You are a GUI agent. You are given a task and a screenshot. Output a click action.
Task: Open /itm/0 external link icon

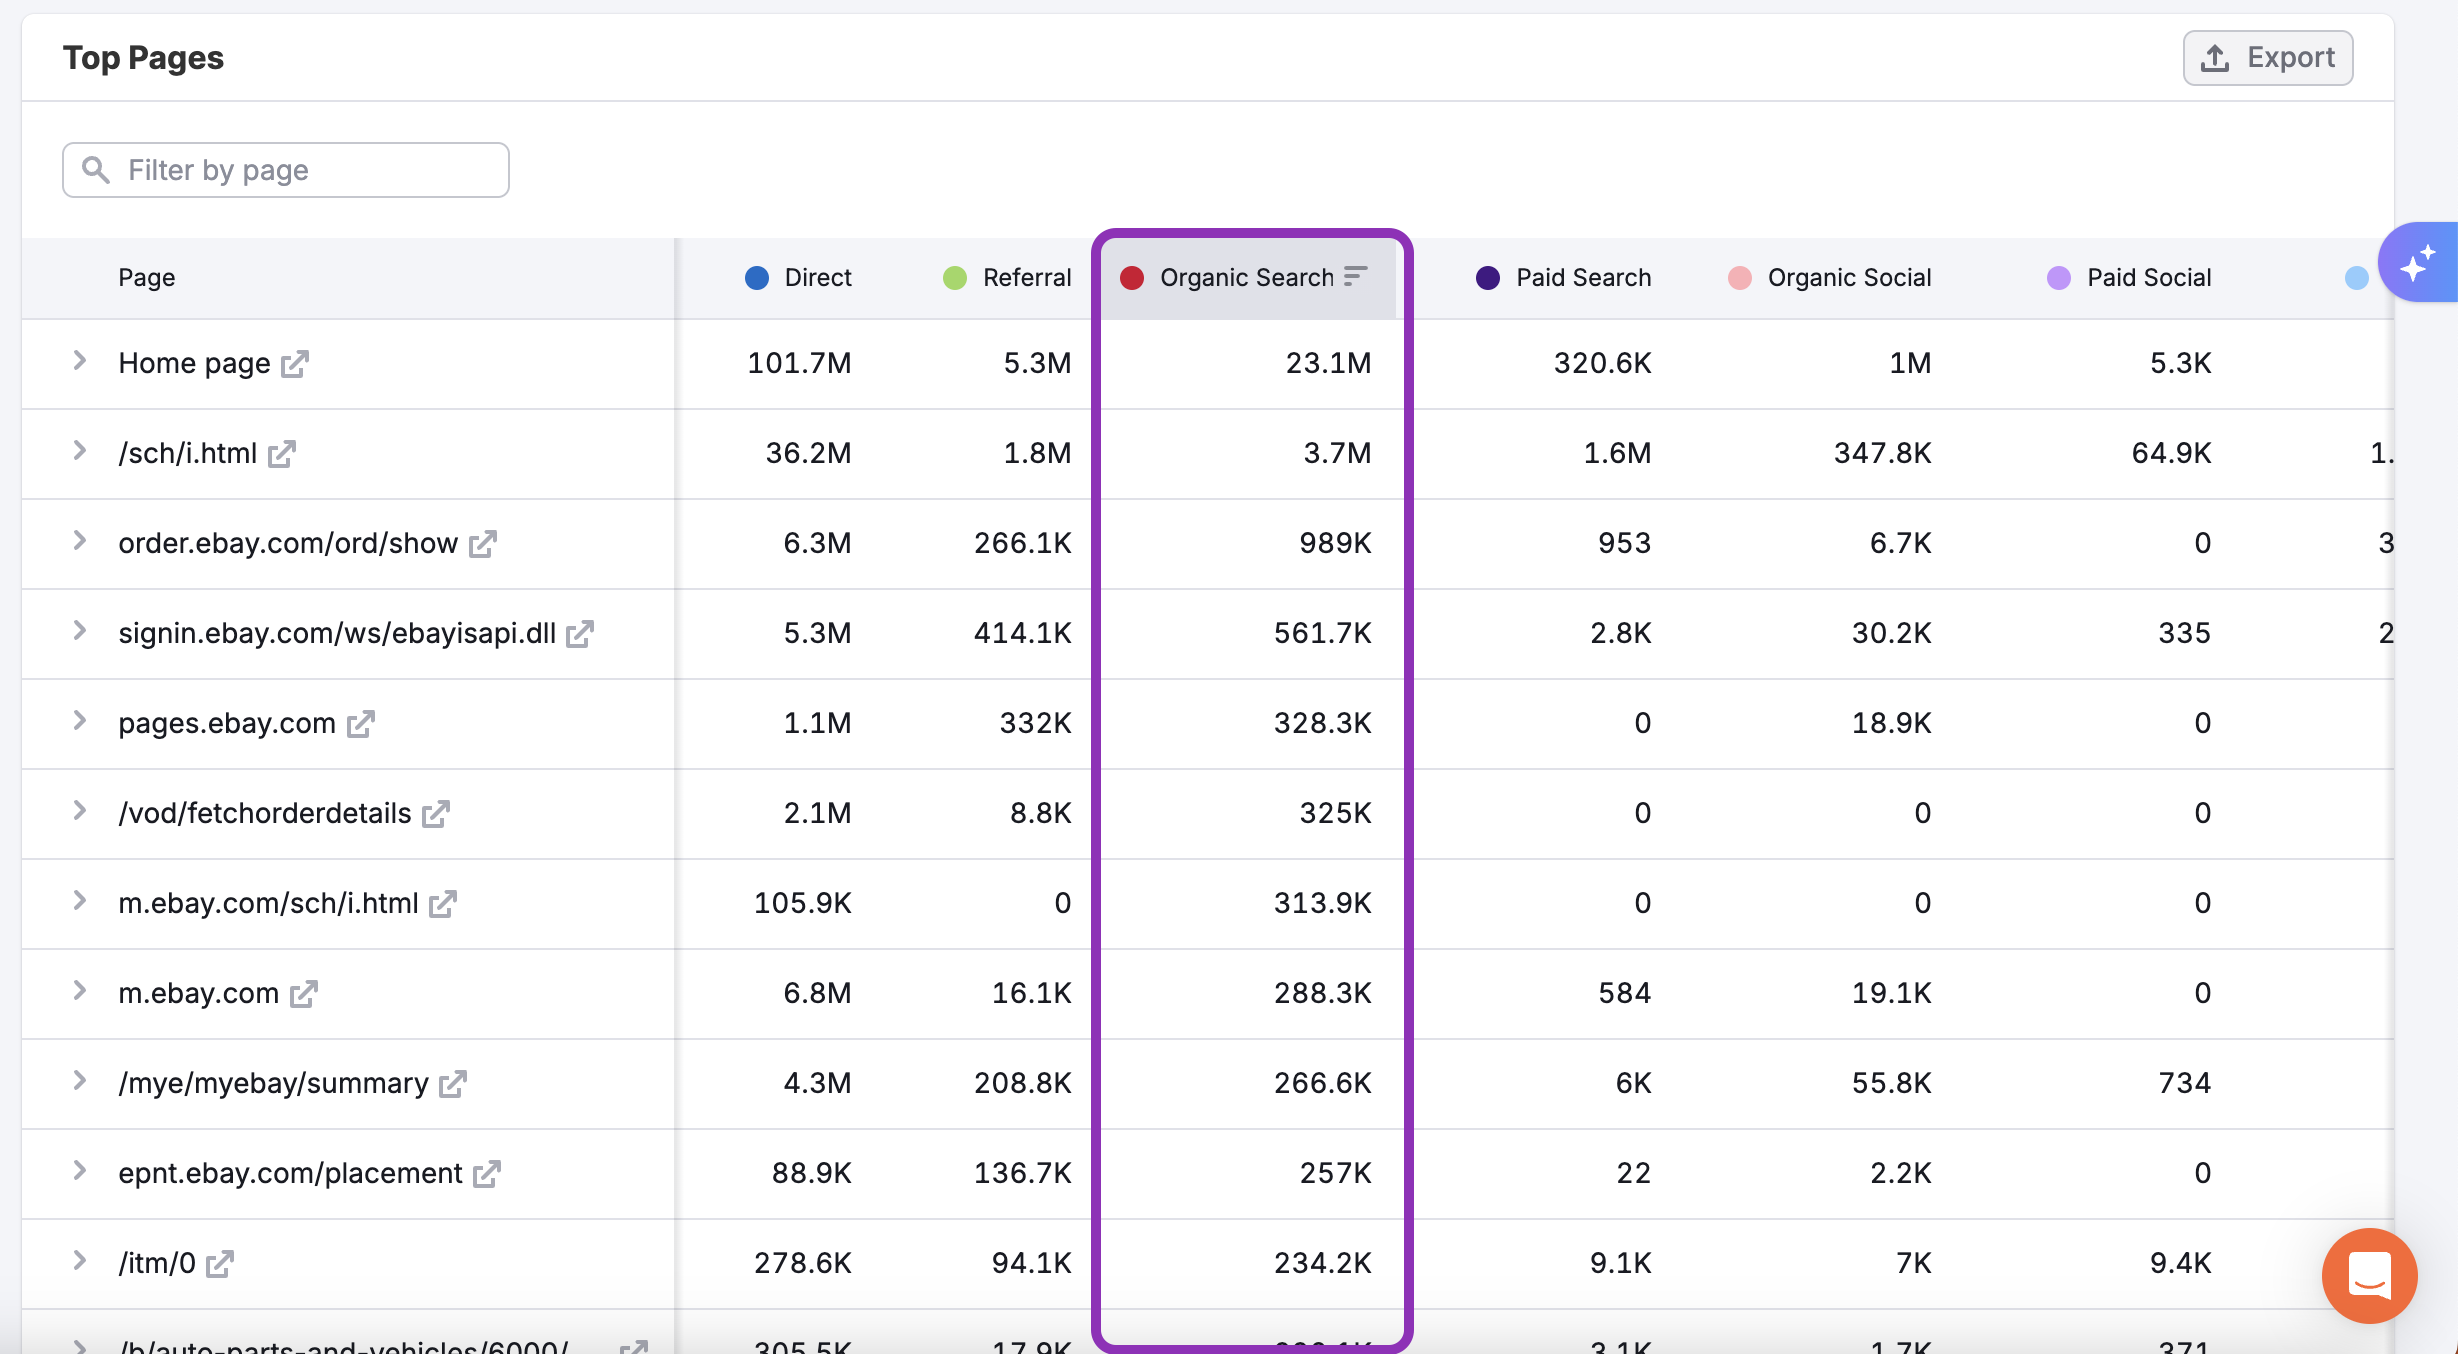click(219, 1264)
